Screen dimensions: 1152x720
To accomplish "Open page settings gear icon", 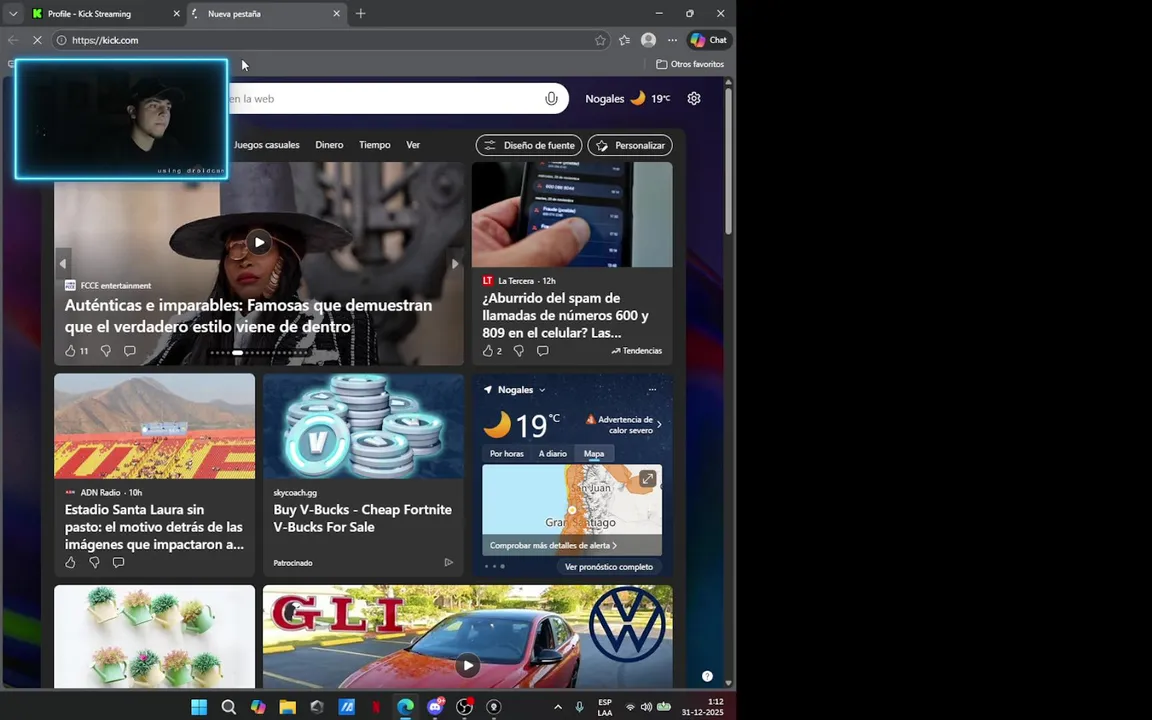I will (x=694, y=98).
